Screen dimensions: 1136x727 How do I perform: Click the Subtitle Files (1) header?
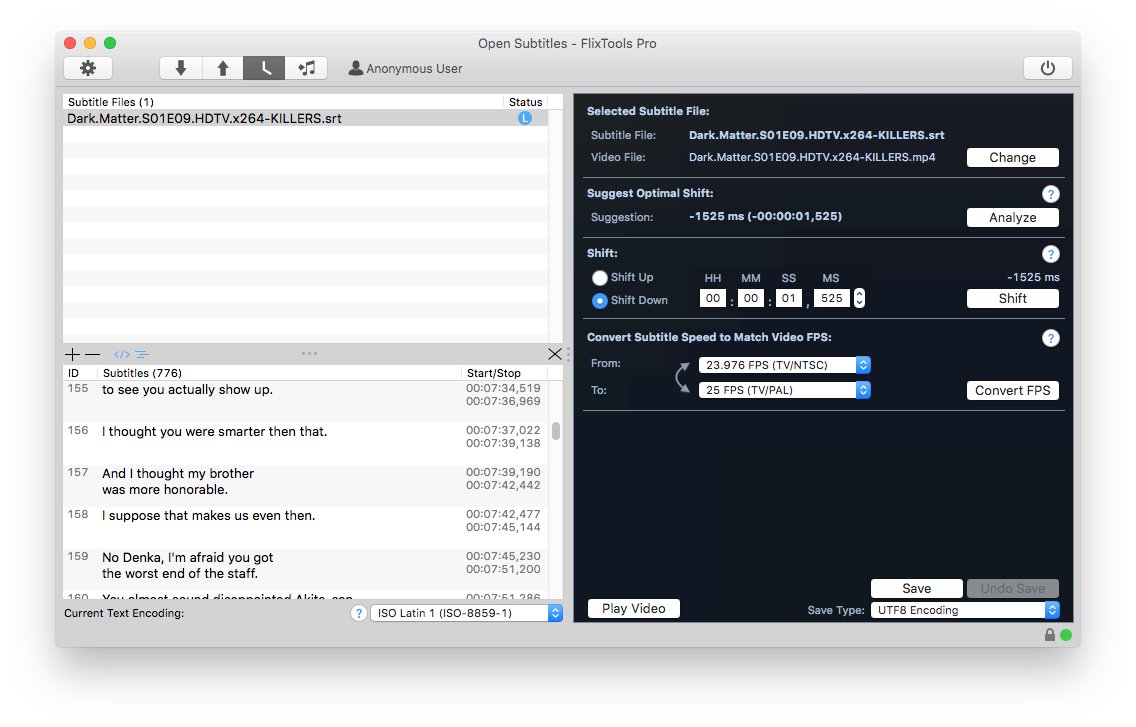[x=283, y=102]
